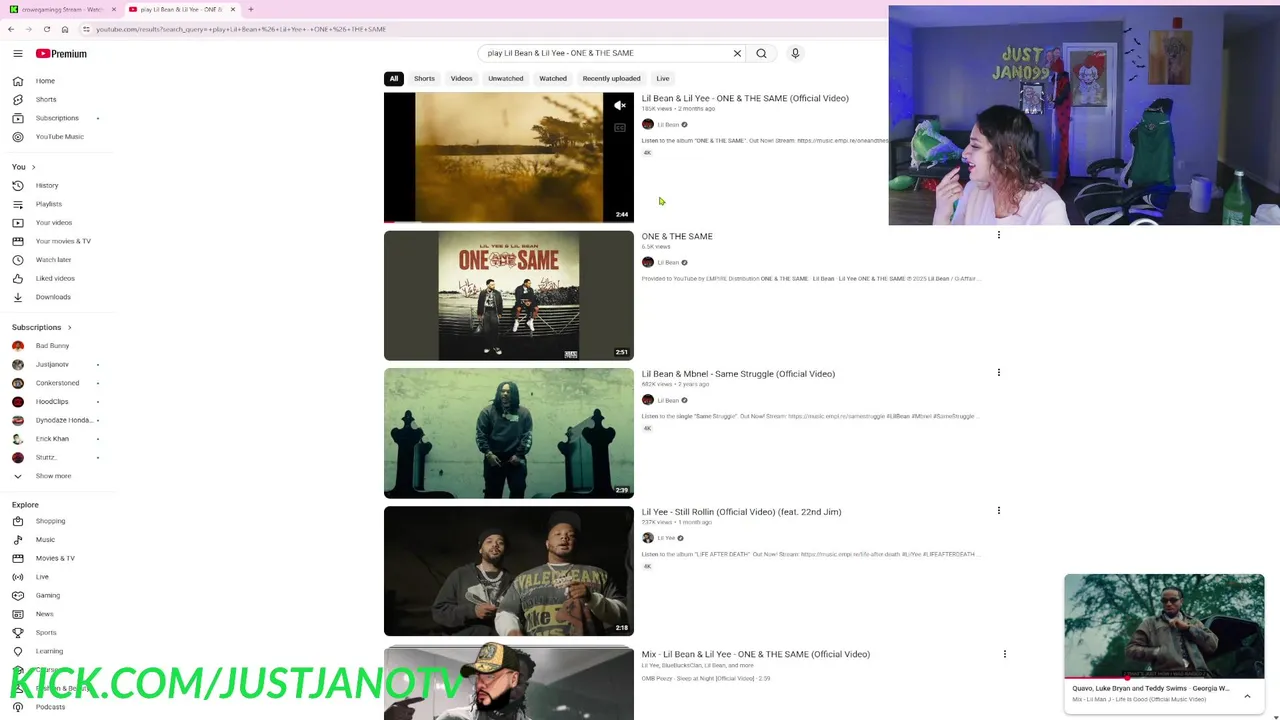Select the Shorts filter chip
1280x720 pixels.
[424, 78]
